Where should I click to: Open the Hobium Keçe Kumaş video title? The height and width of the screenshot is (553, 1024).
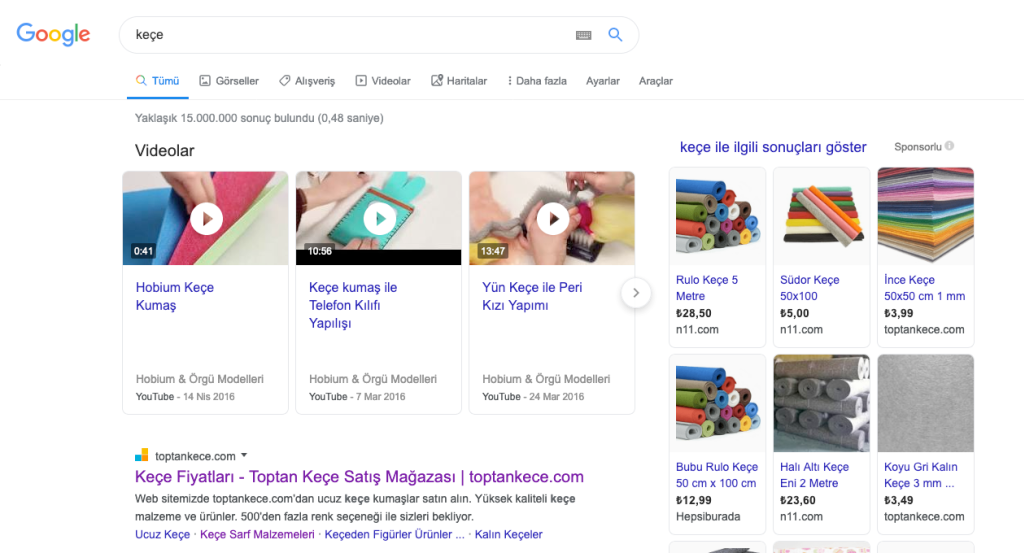point(174,296)
